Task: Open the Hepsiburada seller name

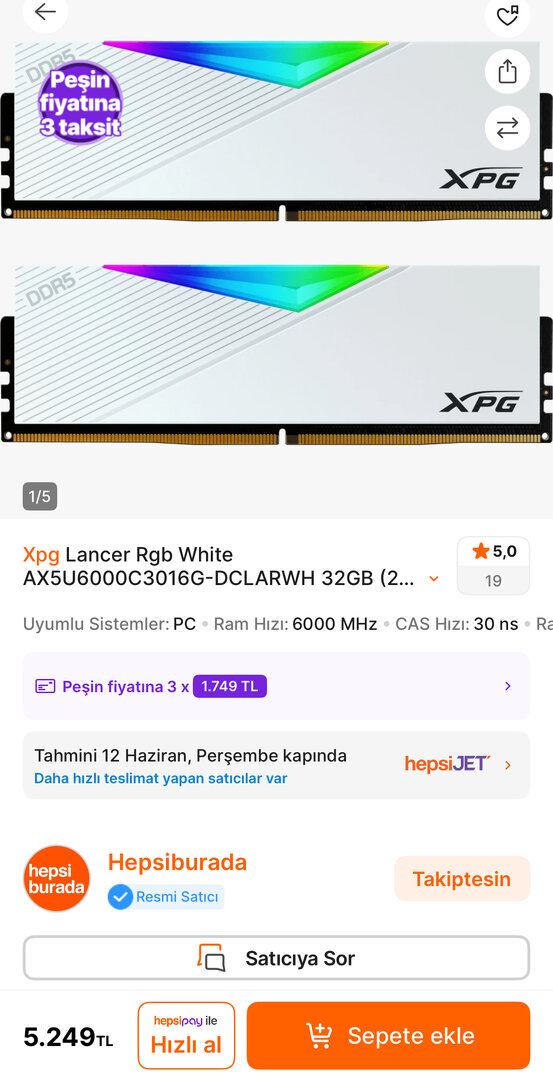Action: click(177, 862)
